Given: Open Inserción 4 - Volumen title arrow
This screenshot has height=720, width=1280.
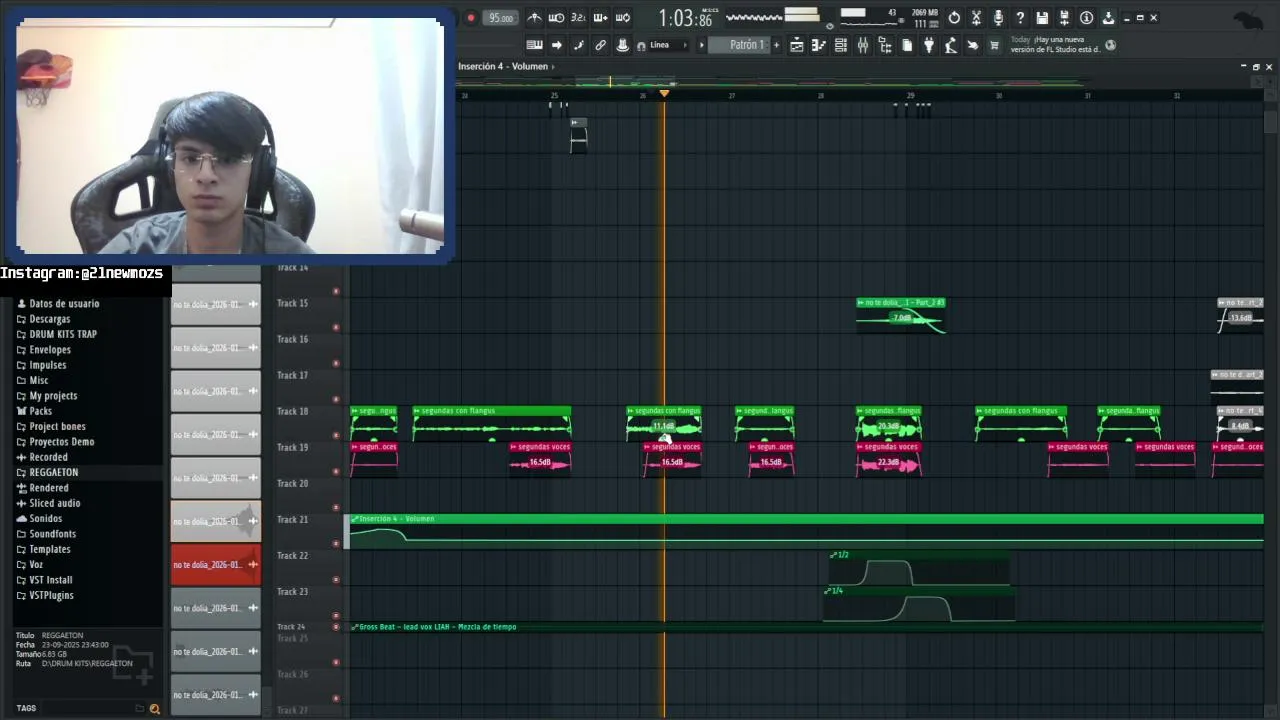Looking at the screenshot, I should coord(553,66).
